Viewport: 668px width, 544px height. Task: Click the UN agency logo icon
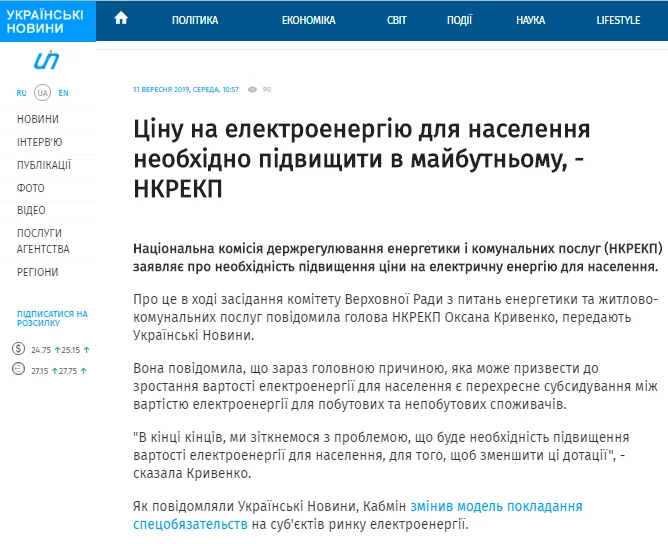(x=46, y=60)
